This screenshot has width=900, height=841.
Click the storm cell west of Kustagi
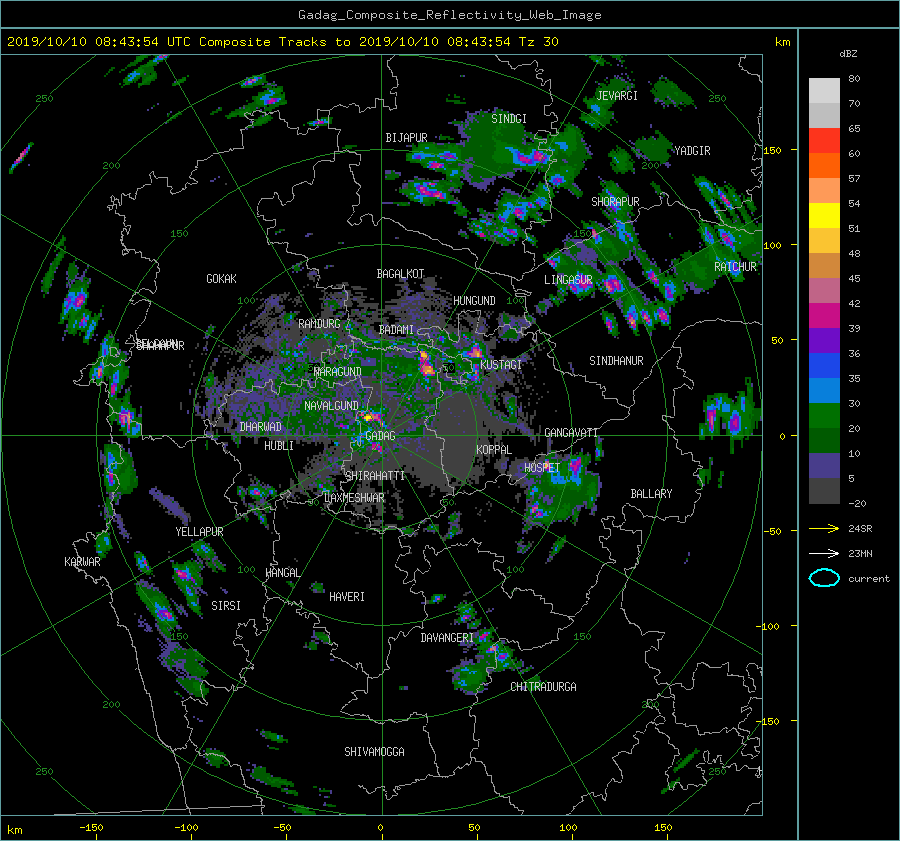click(x=425, y=364)
